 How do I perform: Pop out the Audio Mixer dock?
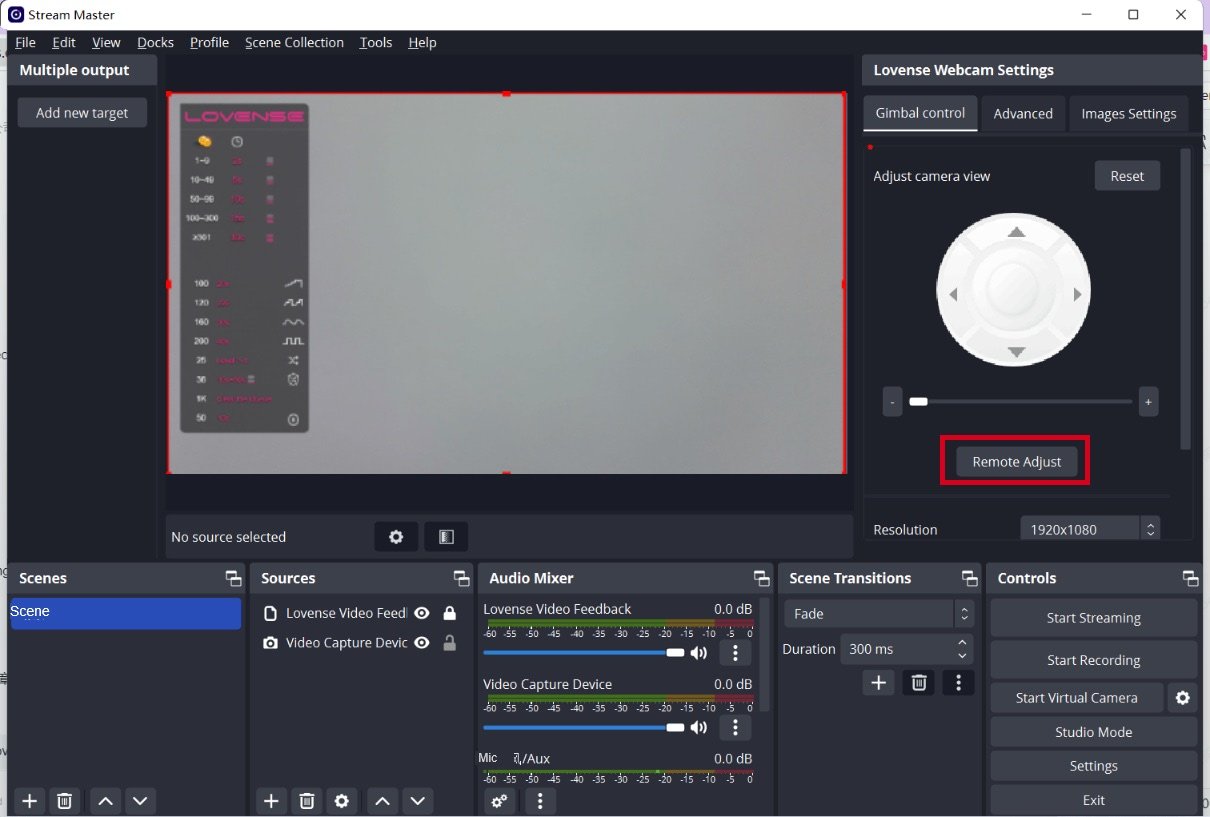pos(761,578)
